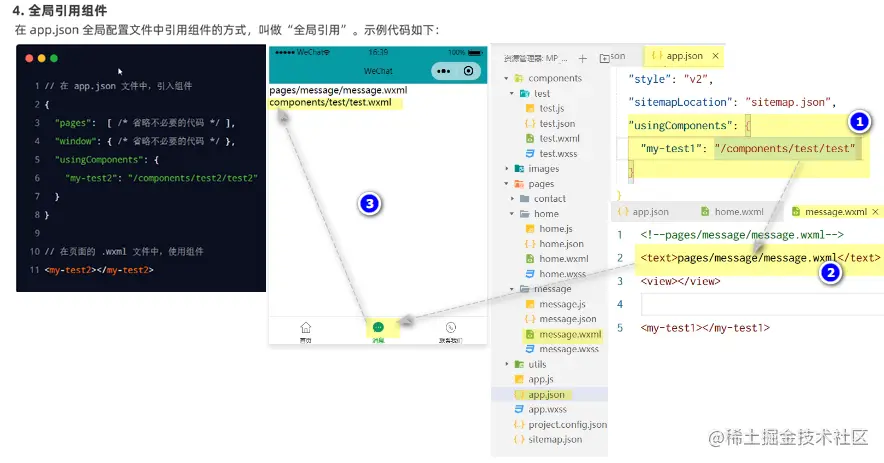Click the braces icon next to message.json

(x=530, y=319)
